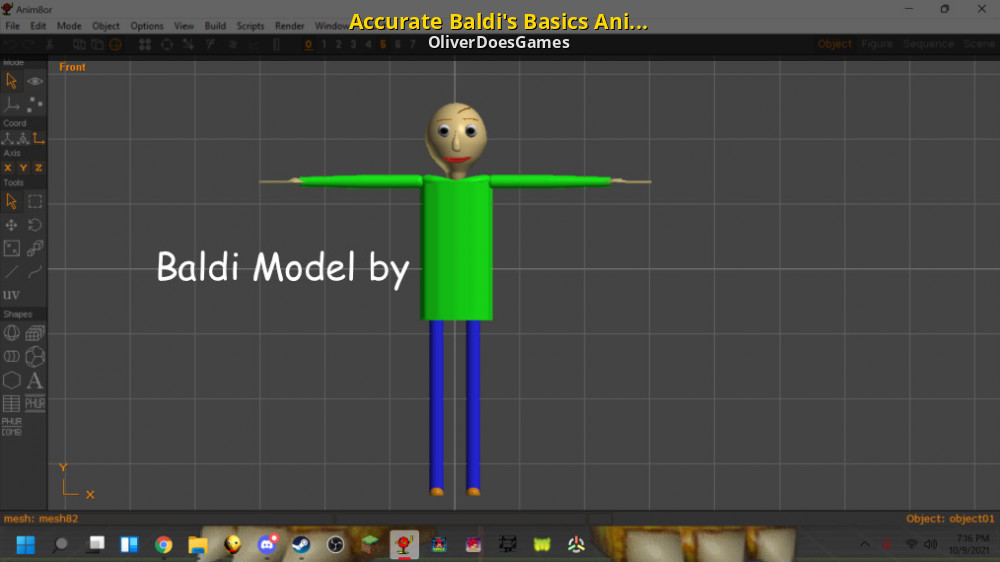This screenshot has height=562, width=1000.
Task: Click the Baldi model's green shirt
Action: pyautogui.click(x=457, y=250)
